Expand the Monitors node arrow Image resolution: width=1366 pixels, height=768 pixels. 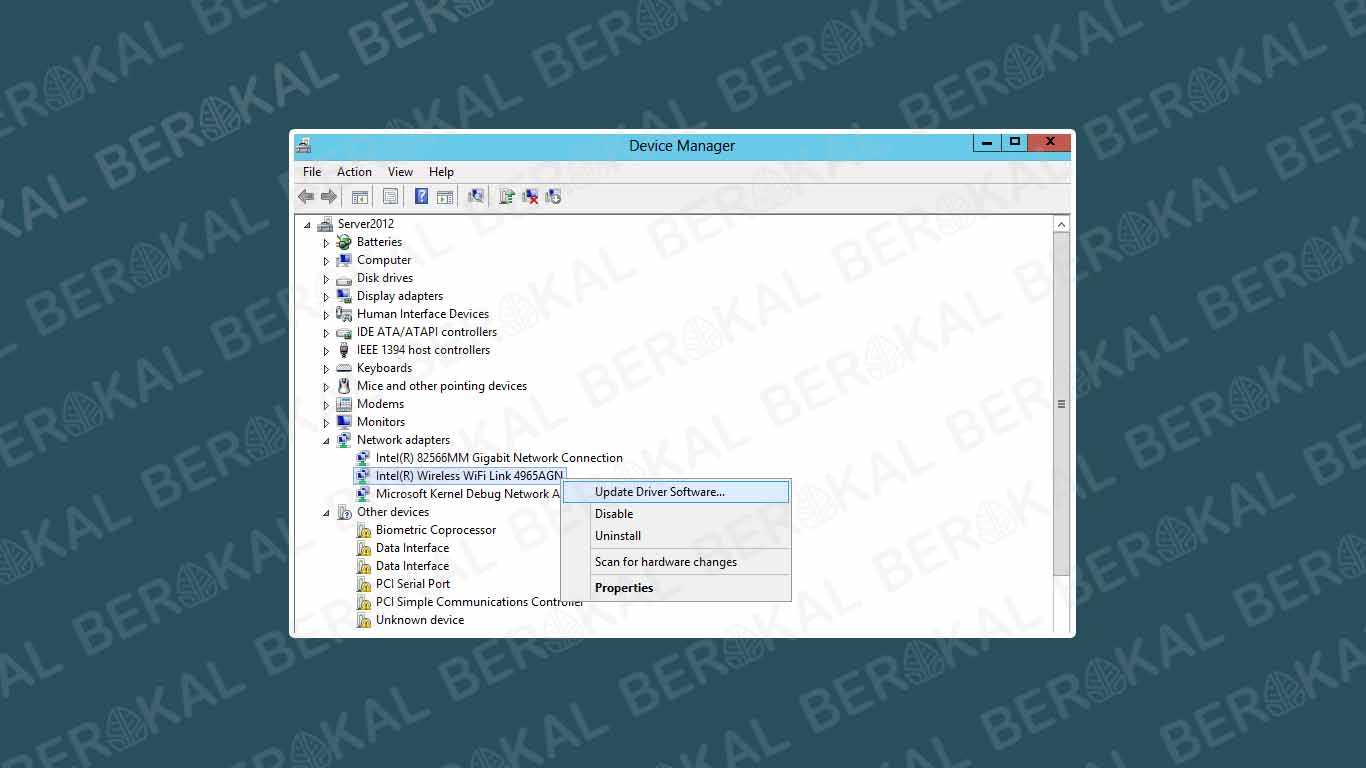pyautogui.click(x=326, y=423)
